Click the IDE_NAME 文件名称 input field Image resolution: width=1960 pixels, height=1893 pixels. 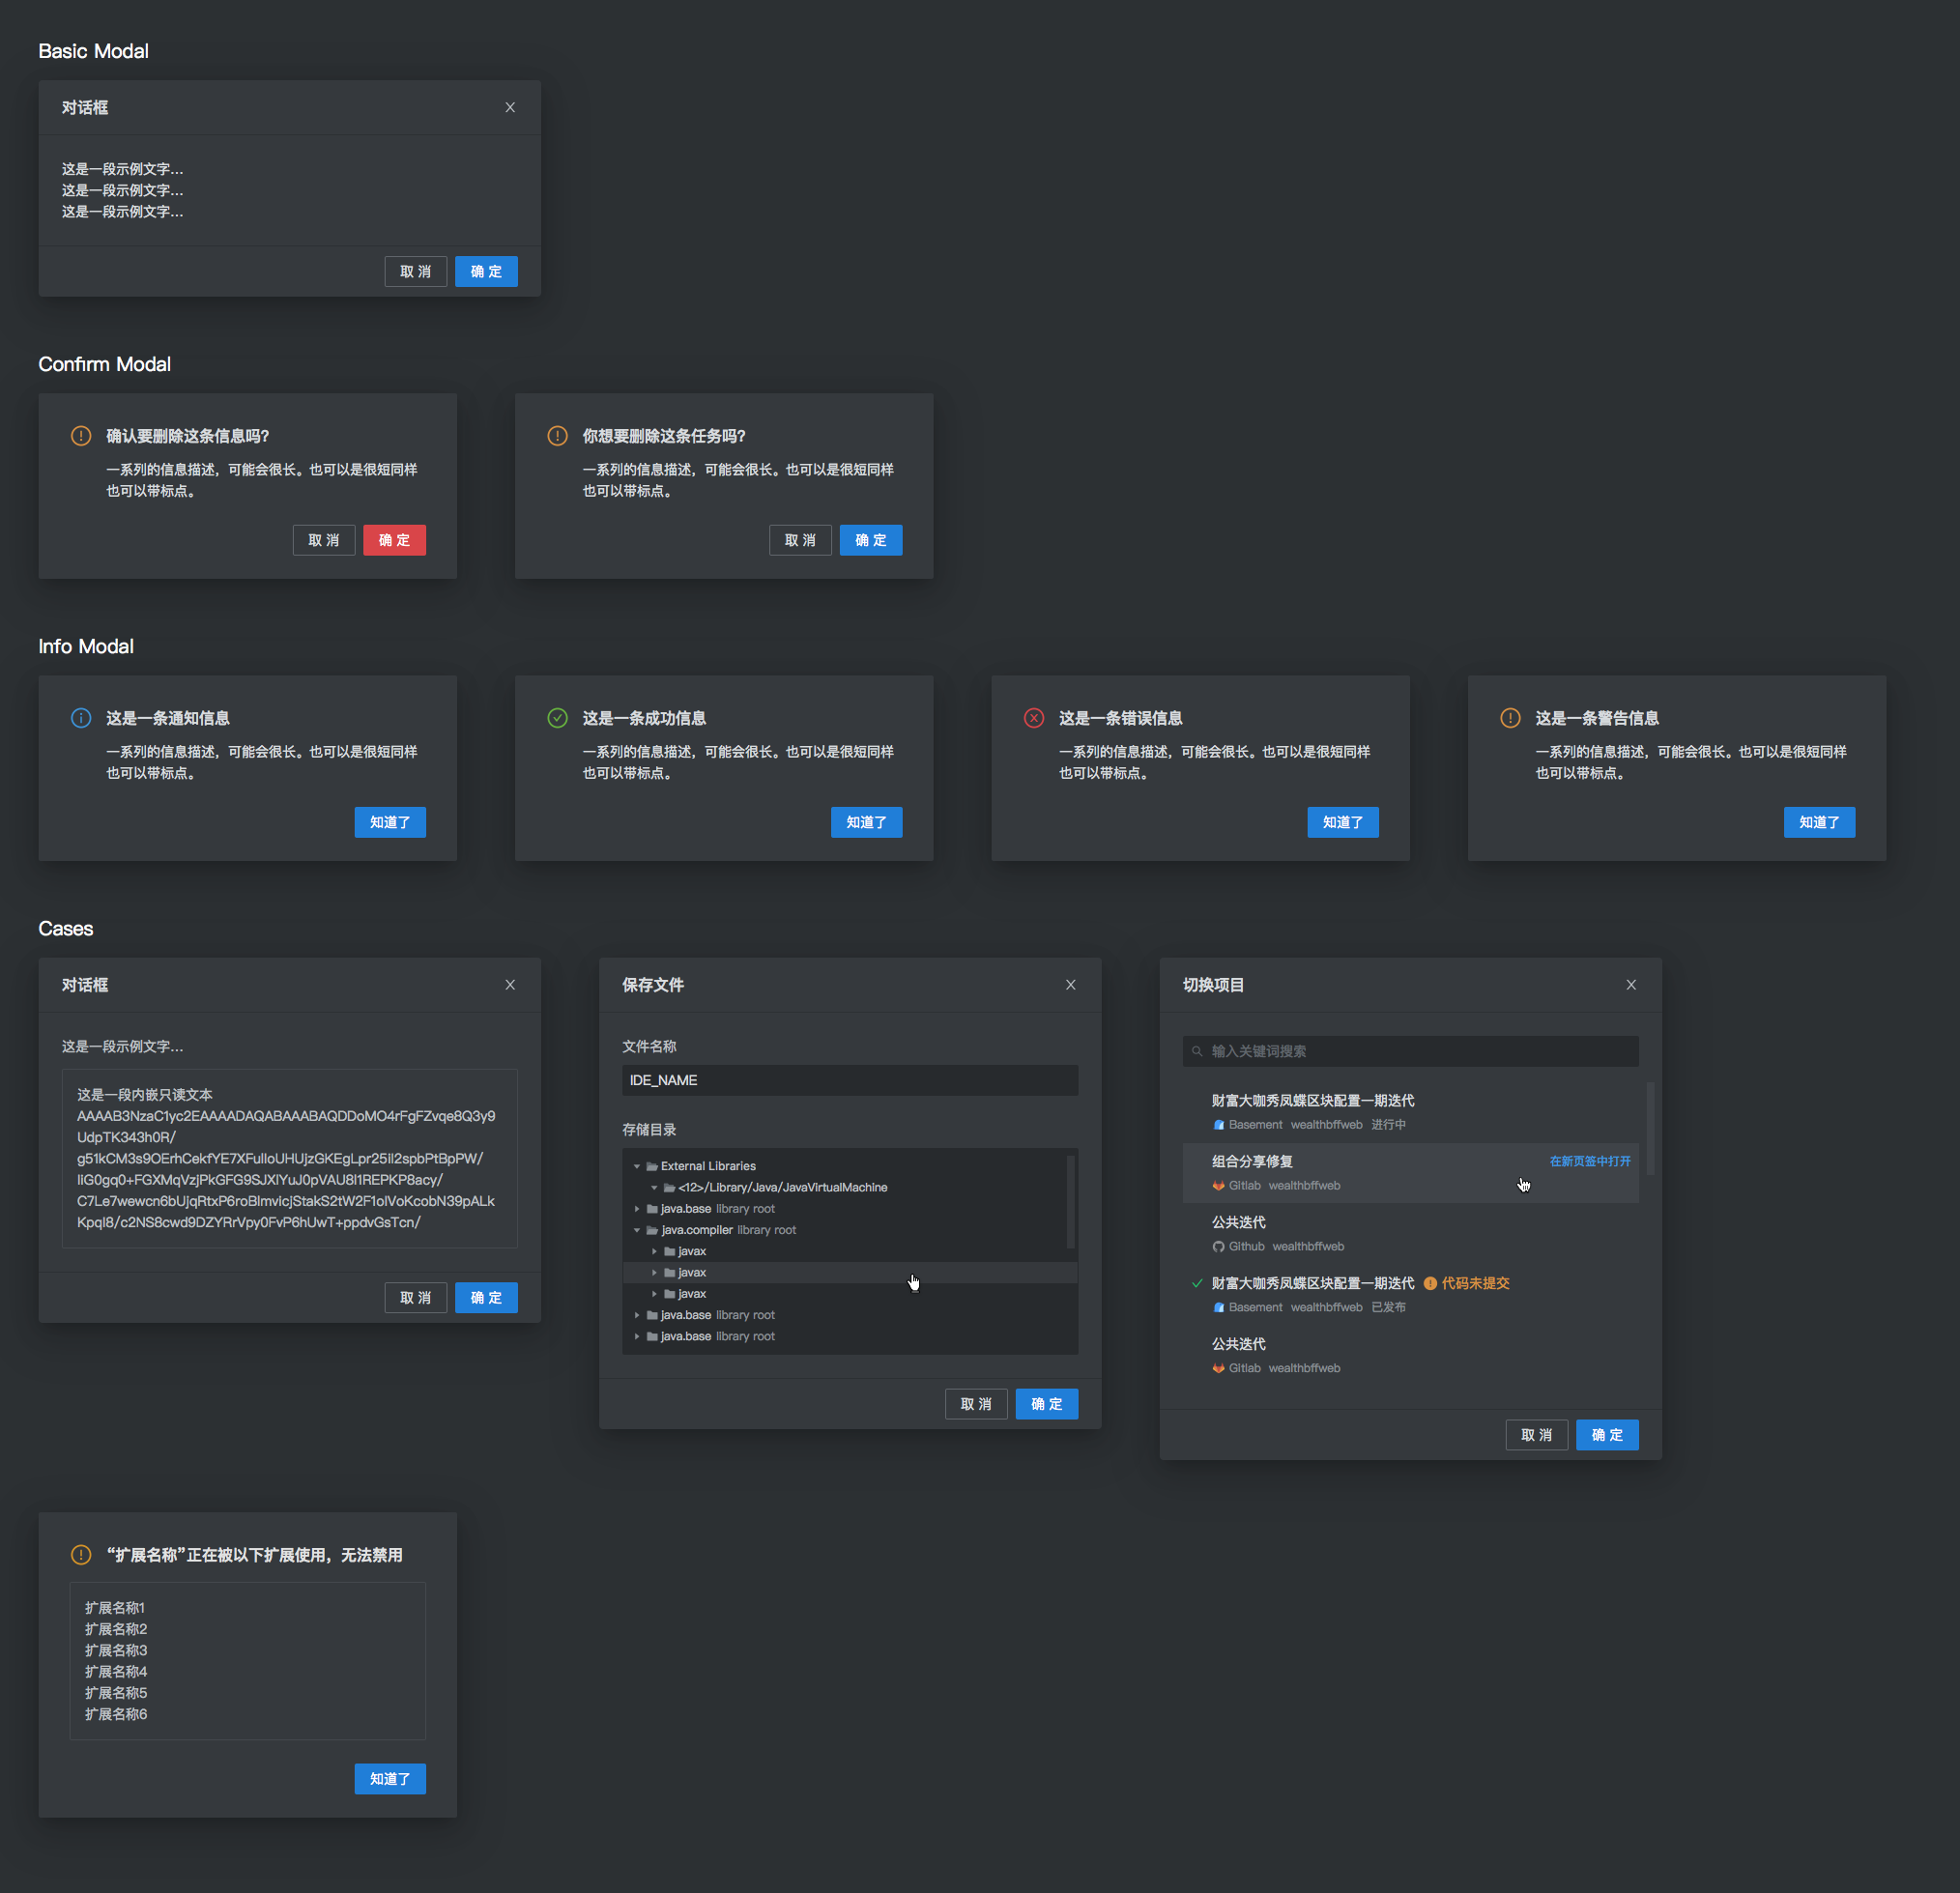point(849,1080)
